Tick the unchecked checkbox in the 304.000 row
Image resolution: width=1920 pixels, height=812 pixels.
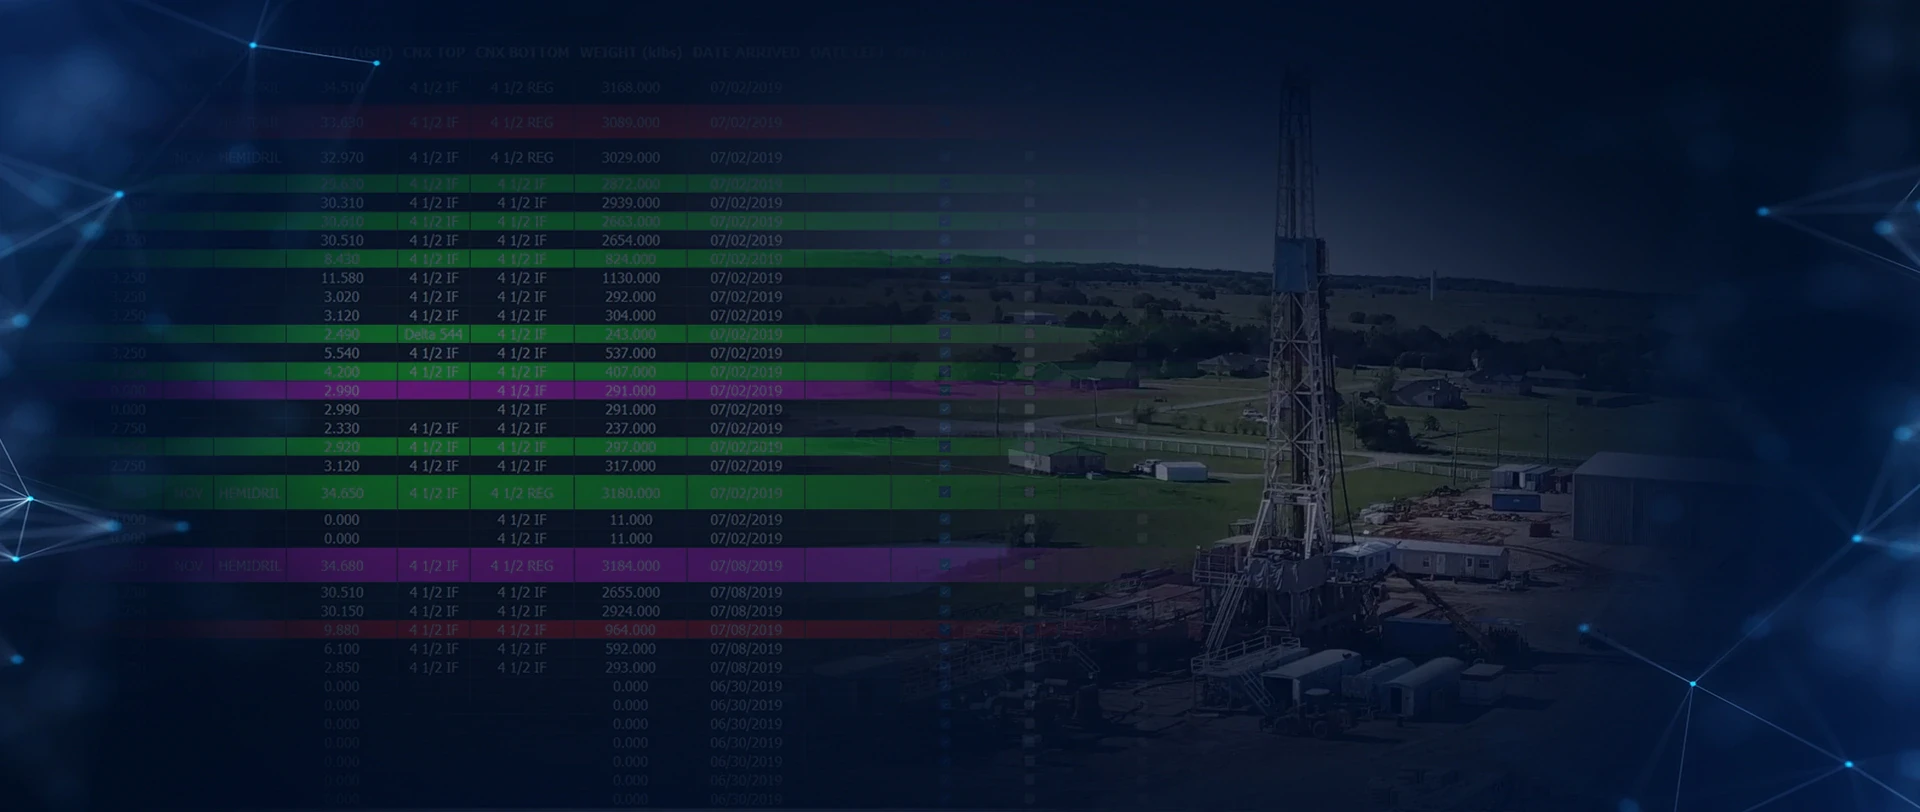(x=1030, y=315)
